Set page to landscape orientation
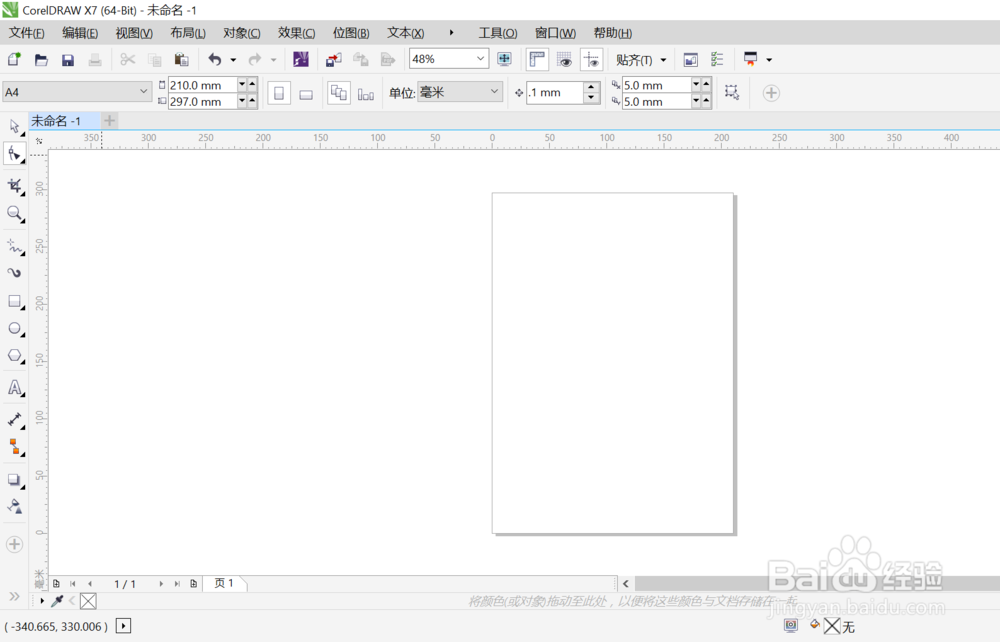Viewport: 1000px width, 642px height. tap(306, 94)
